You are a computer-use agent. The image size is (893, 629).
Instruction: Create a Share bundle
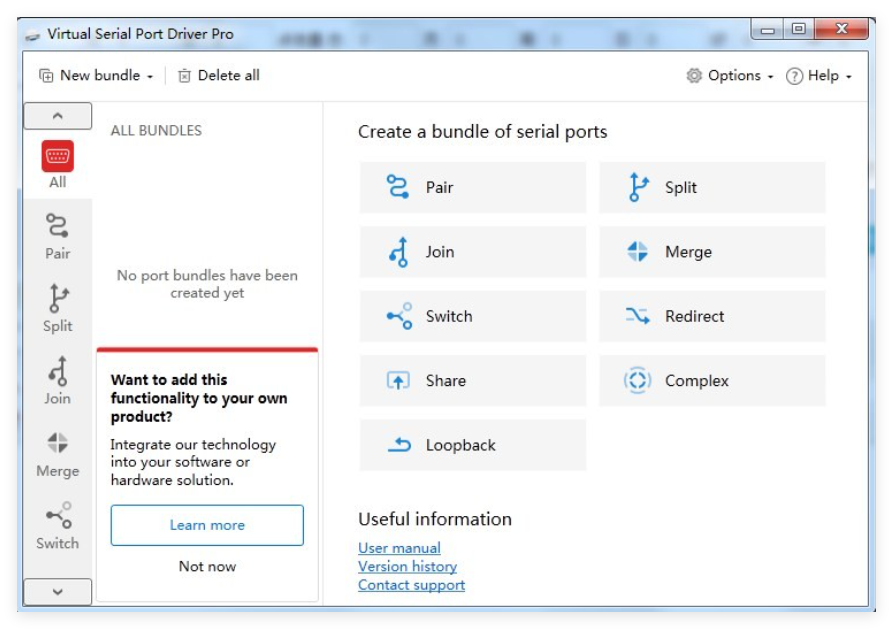click(x=473, y=381)
